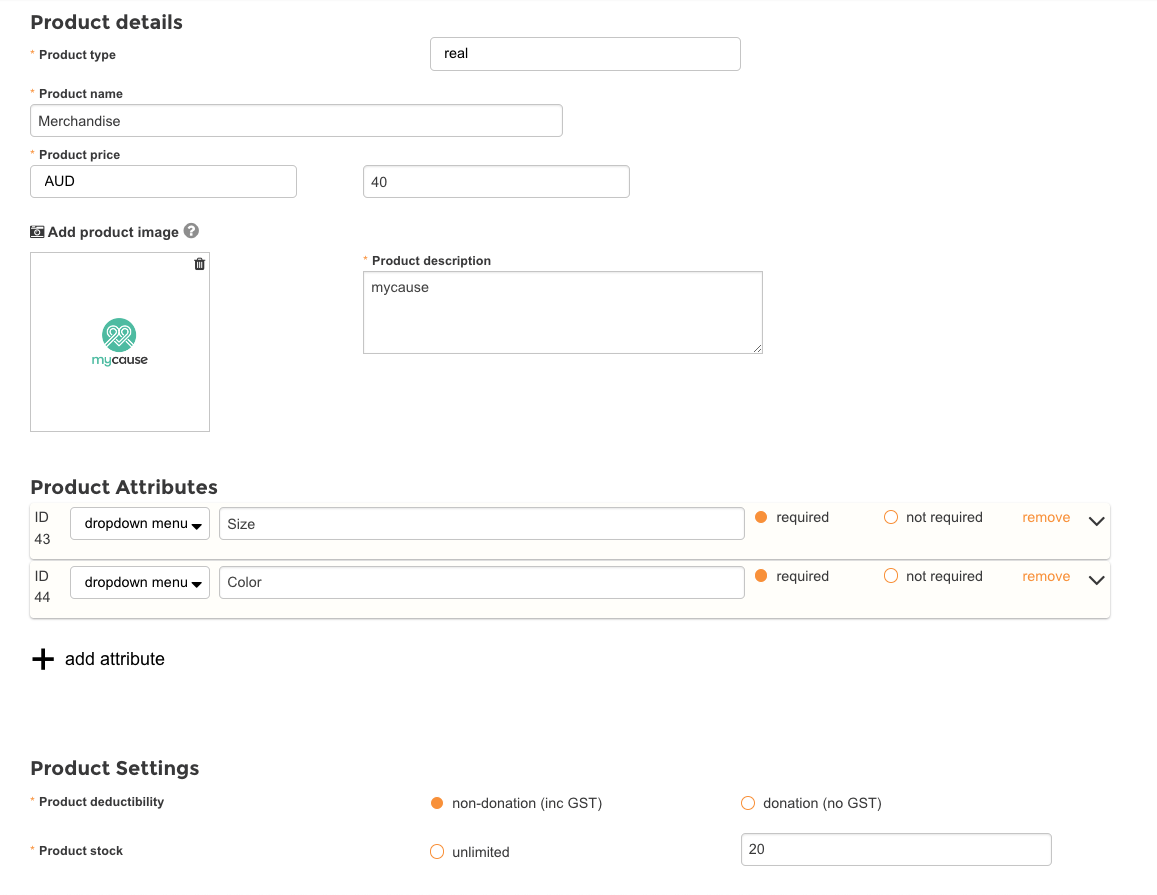Open the dropdown menu type selector for ID 44
The image size is (1157, 895).
coord(140,583)
